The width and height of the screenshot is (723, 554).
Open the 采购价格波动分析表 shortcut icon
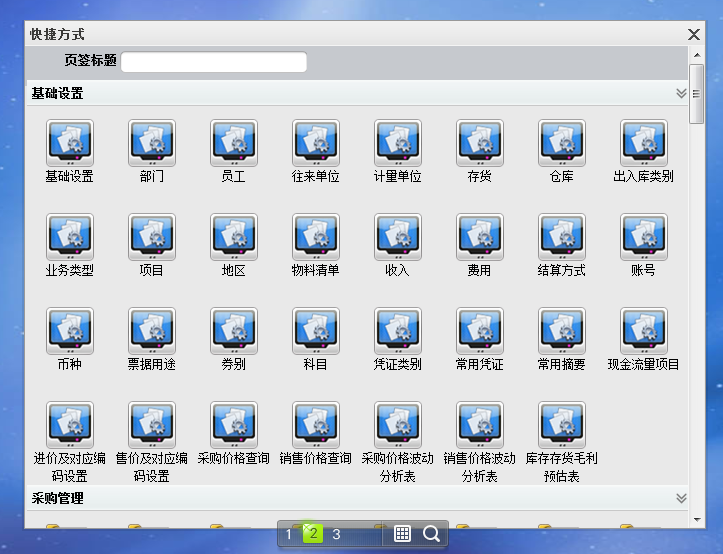[x=398, y=425]
